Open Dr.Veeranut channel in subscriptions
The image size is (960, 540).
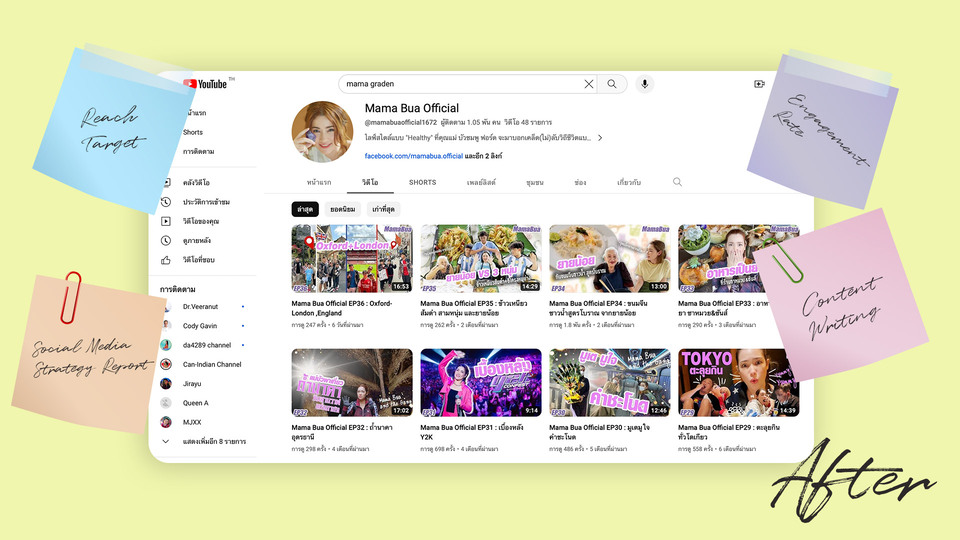202,307
